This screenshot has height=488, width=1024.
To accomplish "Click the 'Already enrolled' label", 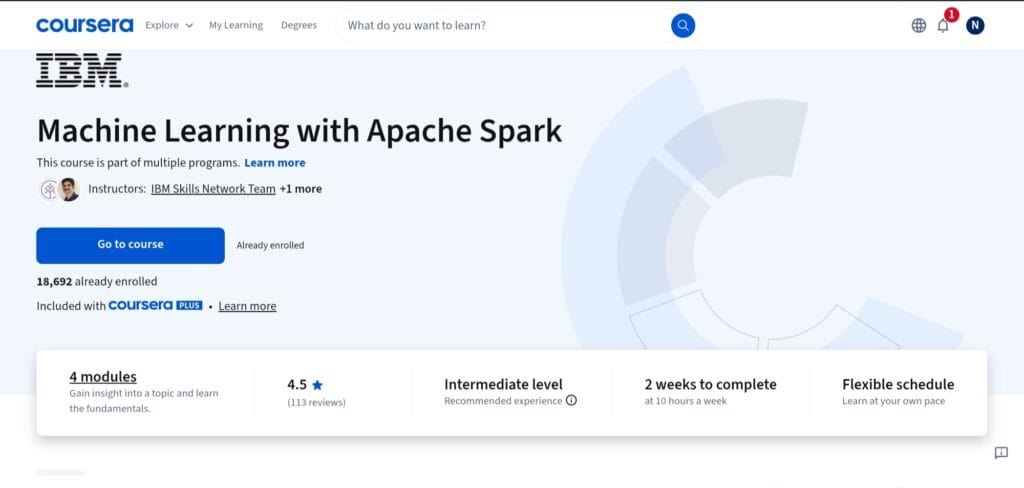I will tap(270, 246).
